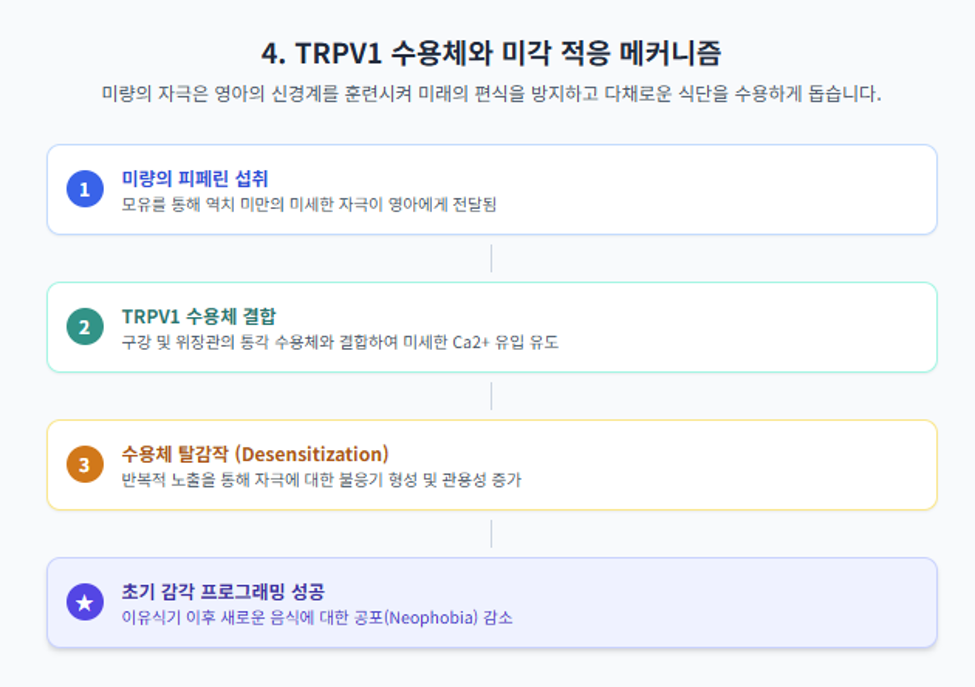This screenshot has width=975, height=687.
Task: Click the Ca2+ 유입 유도 description text
Action: tap(340, 343)
